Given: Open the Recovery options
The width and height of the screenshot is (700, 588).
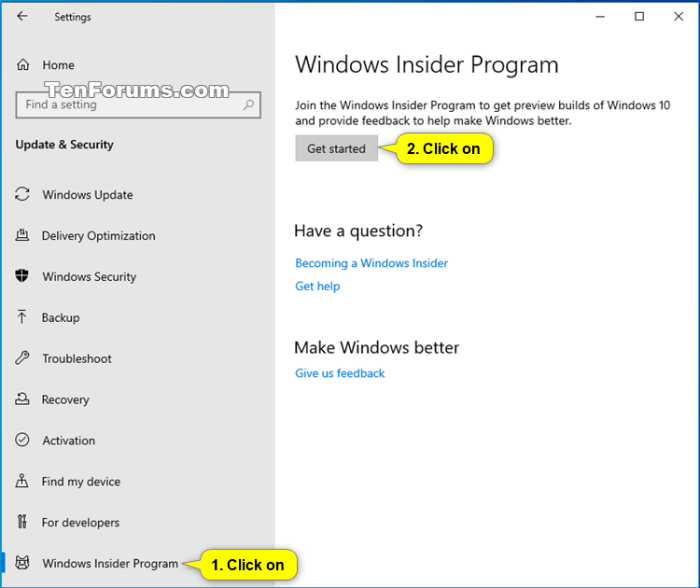Looking at the screenshot, I should [x=66, y=400].
